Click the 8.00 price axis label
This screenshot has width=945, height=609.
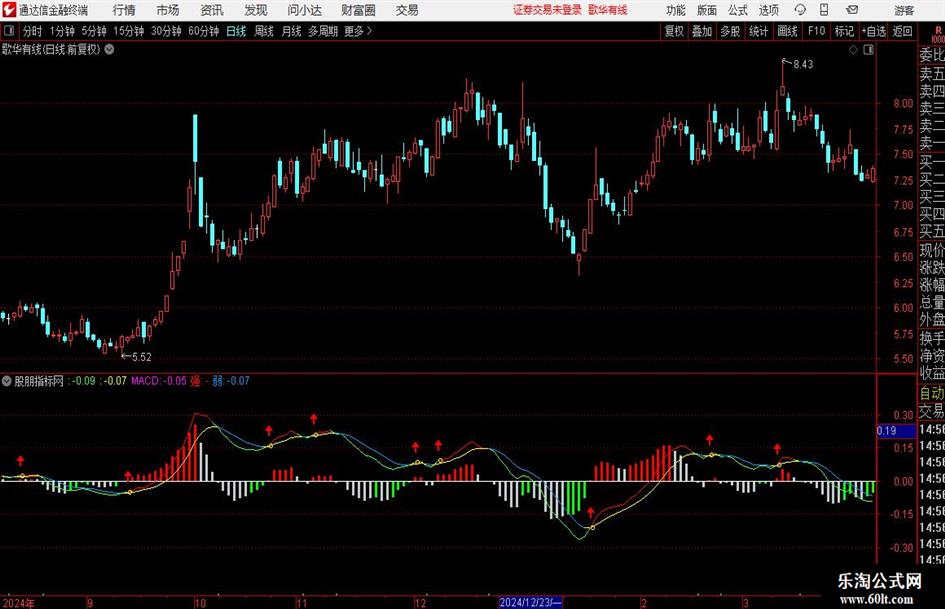(x=903, y=103)
